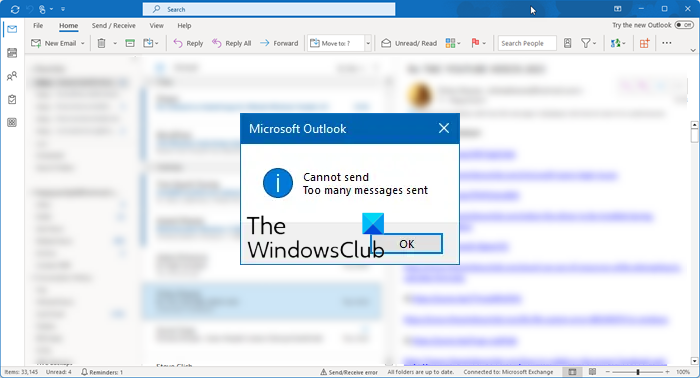
Task: Click the Search People field
Action: pyautogui.click(x=527, y=43)
